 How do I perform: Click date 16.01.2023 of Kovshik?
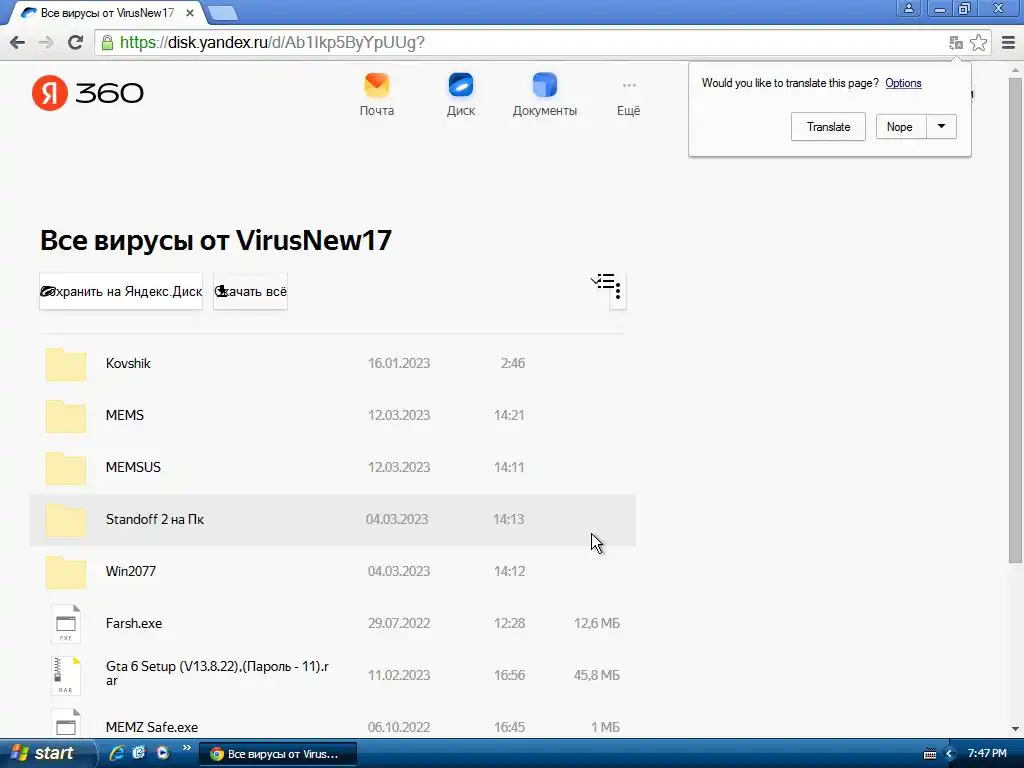click(x=399, y=363)
